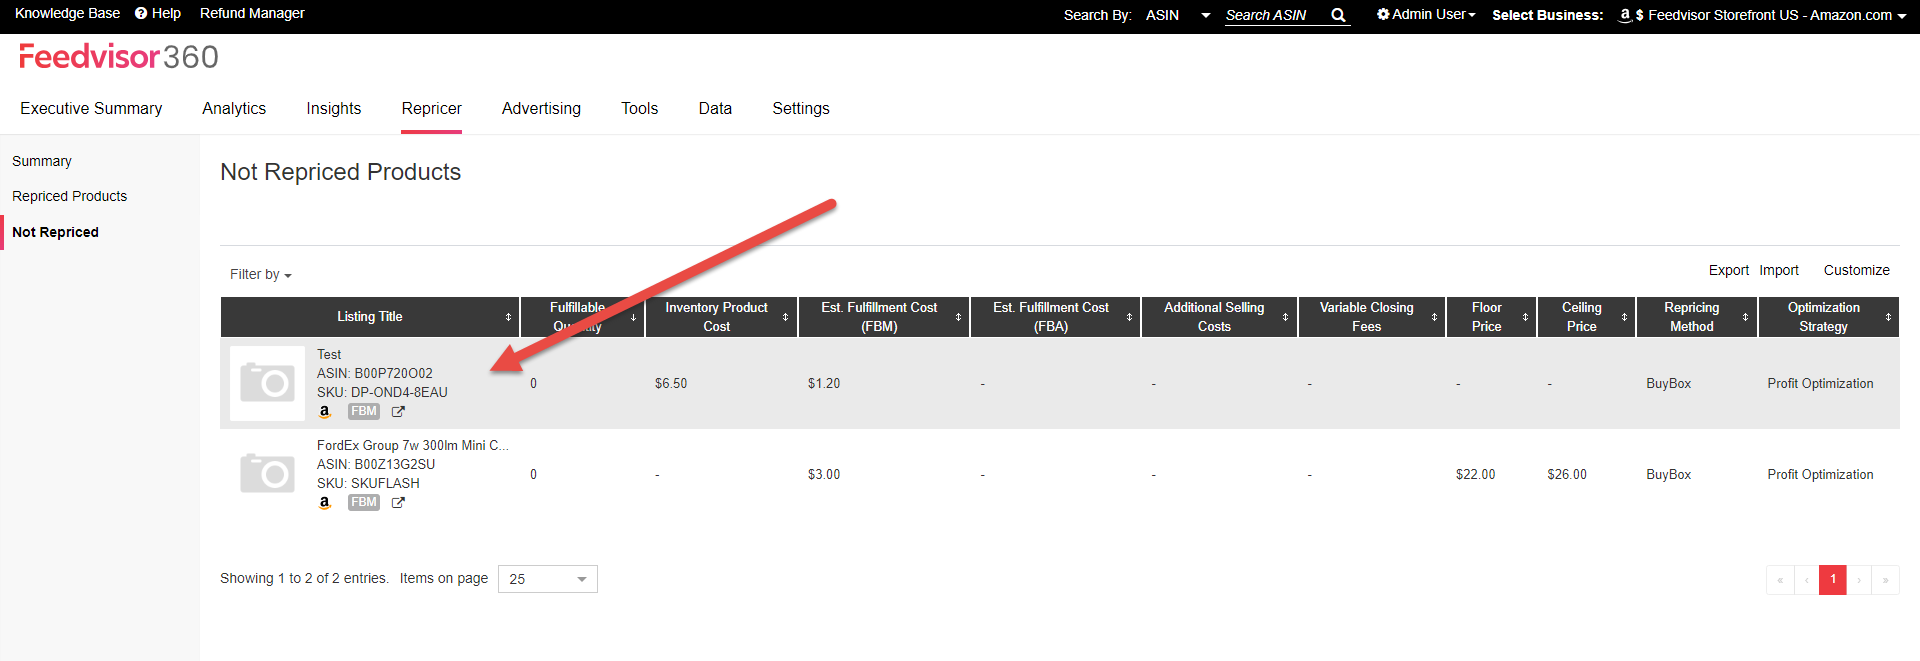The height and width of the screenshot is (661, 1920).
Task: Click the 'FordEx Group 7w 300lm Mini C...' title
Action: [x=413, y=445]
